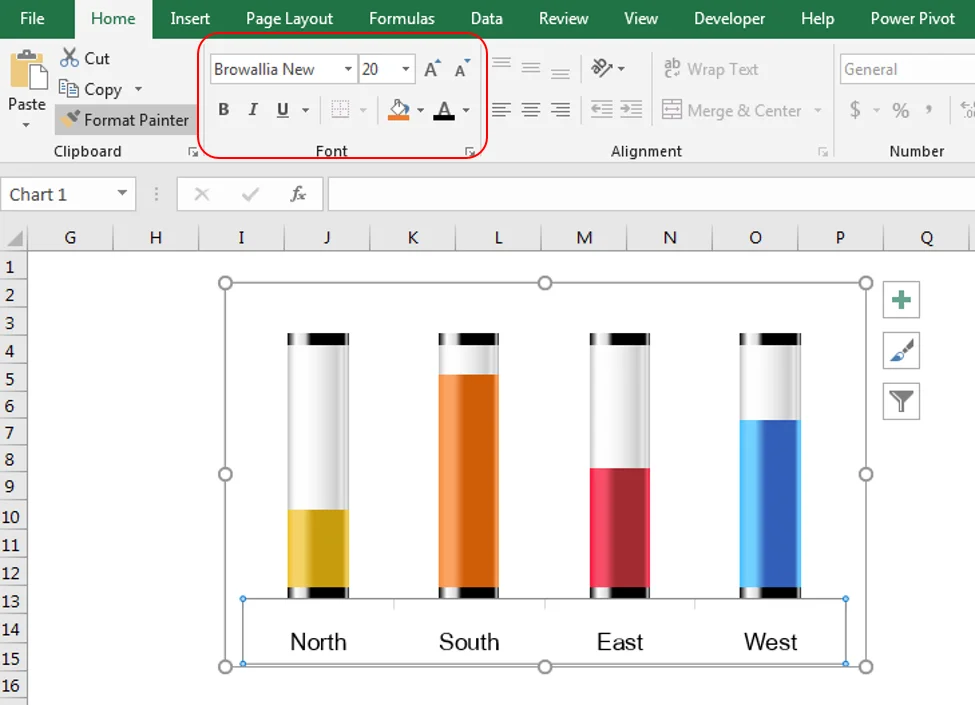Switch to the Page Layout tab
This screenshot has height=705, width=975.
click(289, 19)
